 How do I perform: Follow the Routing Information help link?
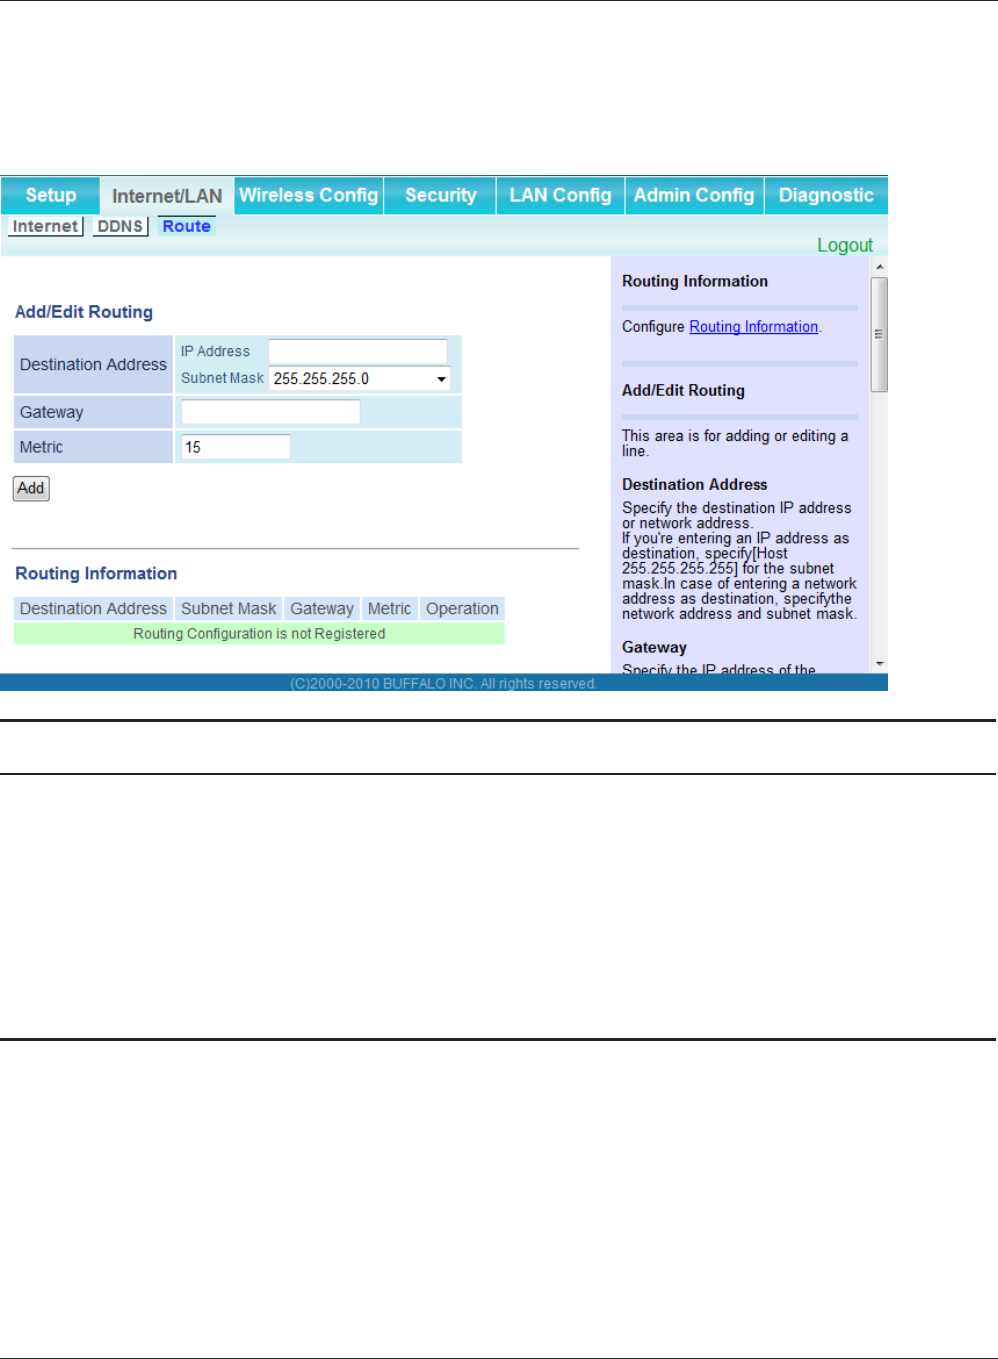point(753,327)
